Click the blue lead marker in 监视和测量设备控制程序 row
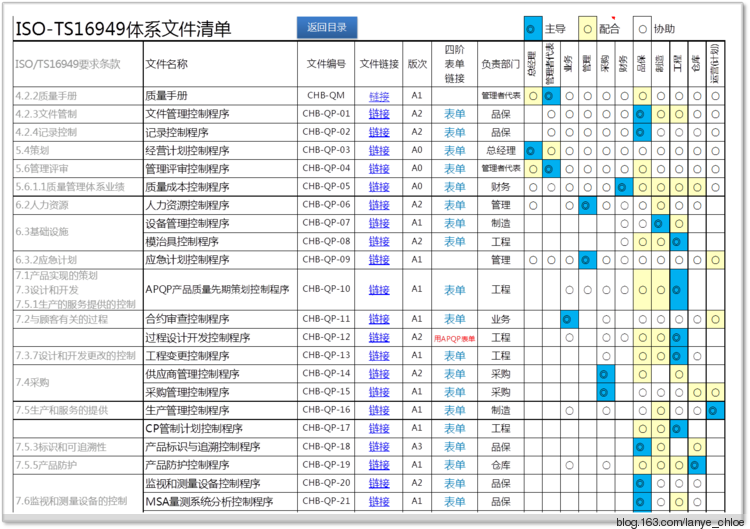 642,484
